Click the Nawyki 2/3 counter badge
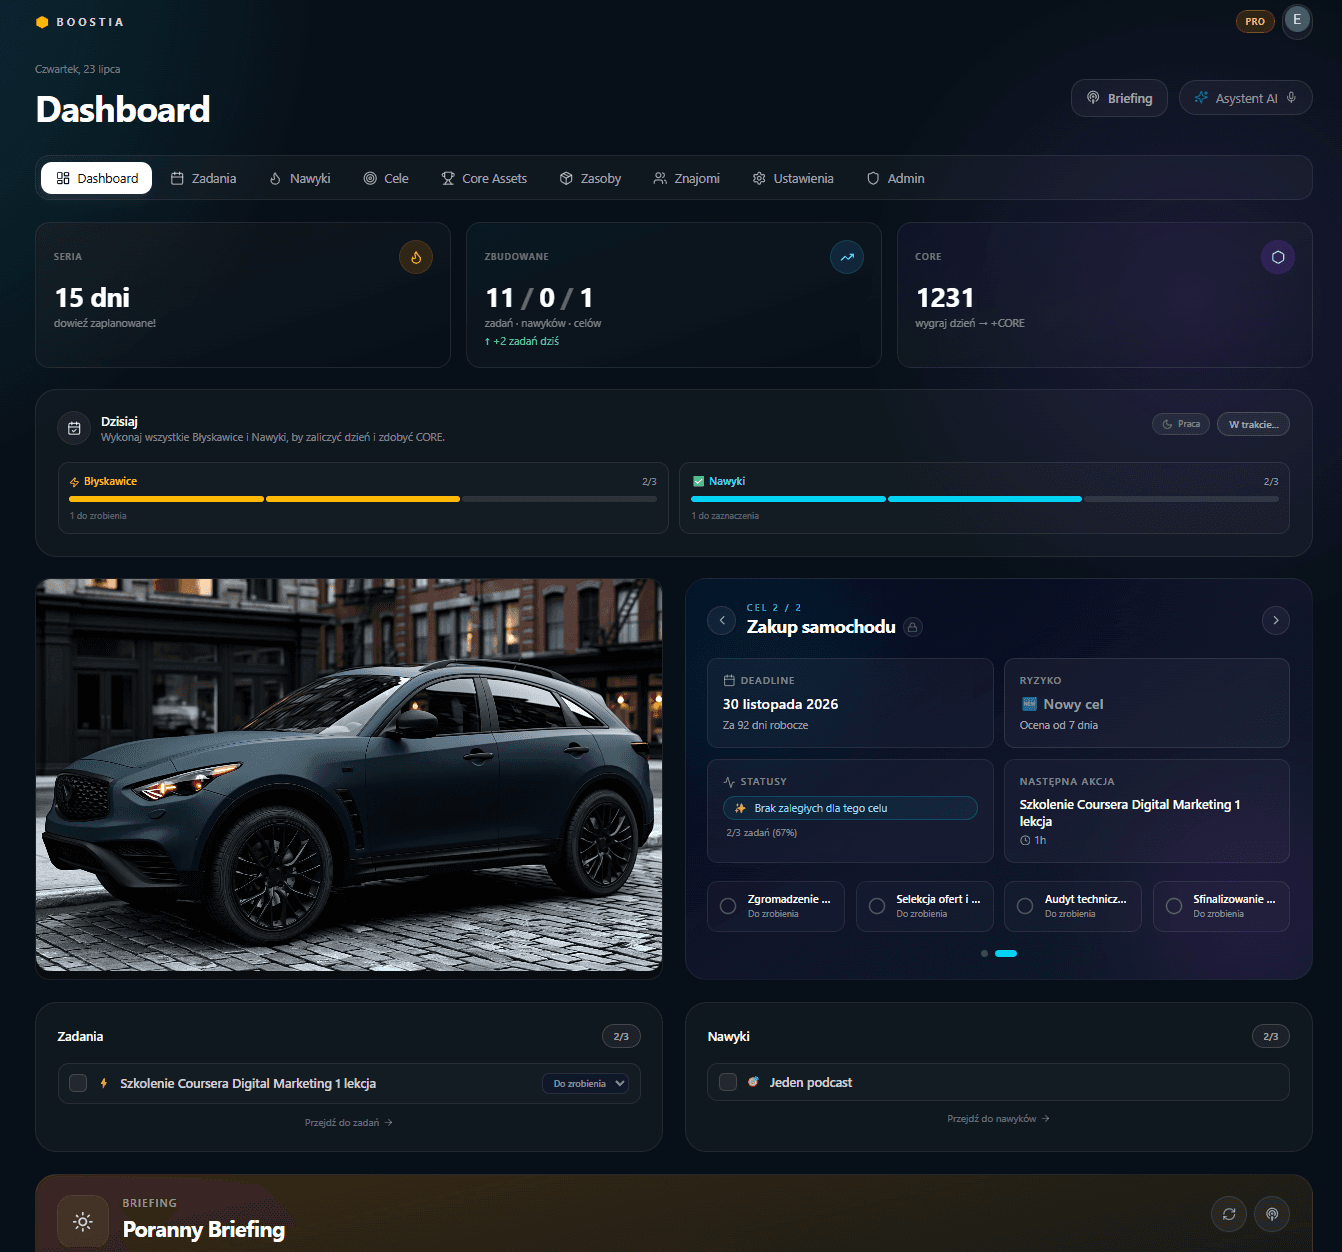1342x1252 pixels. click(1270, 1037)
